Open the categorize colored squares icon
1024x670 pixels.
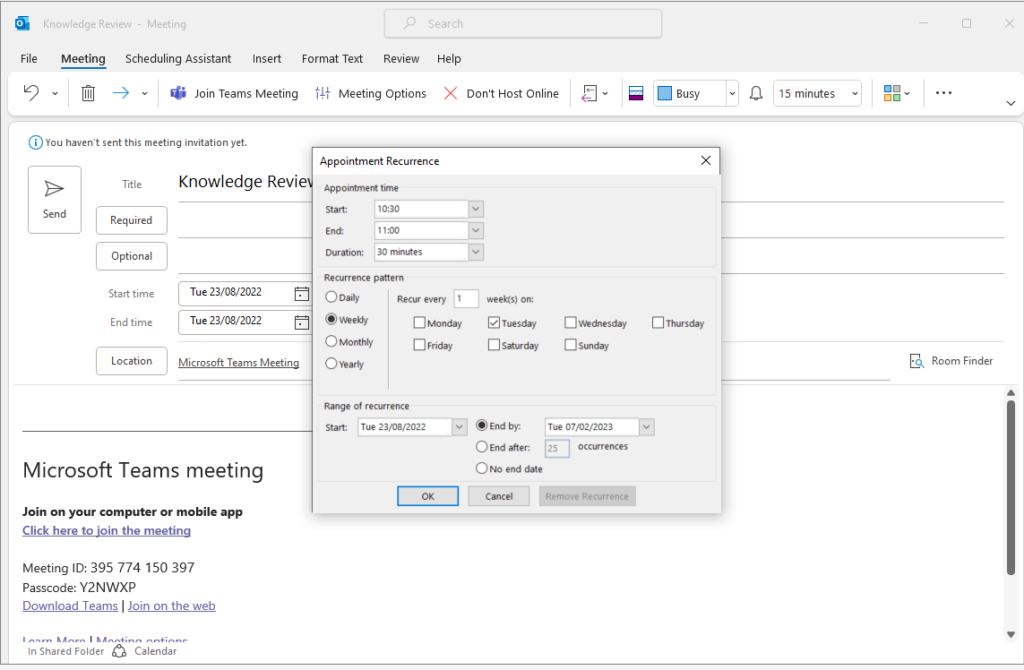click(x=891, y=93)
